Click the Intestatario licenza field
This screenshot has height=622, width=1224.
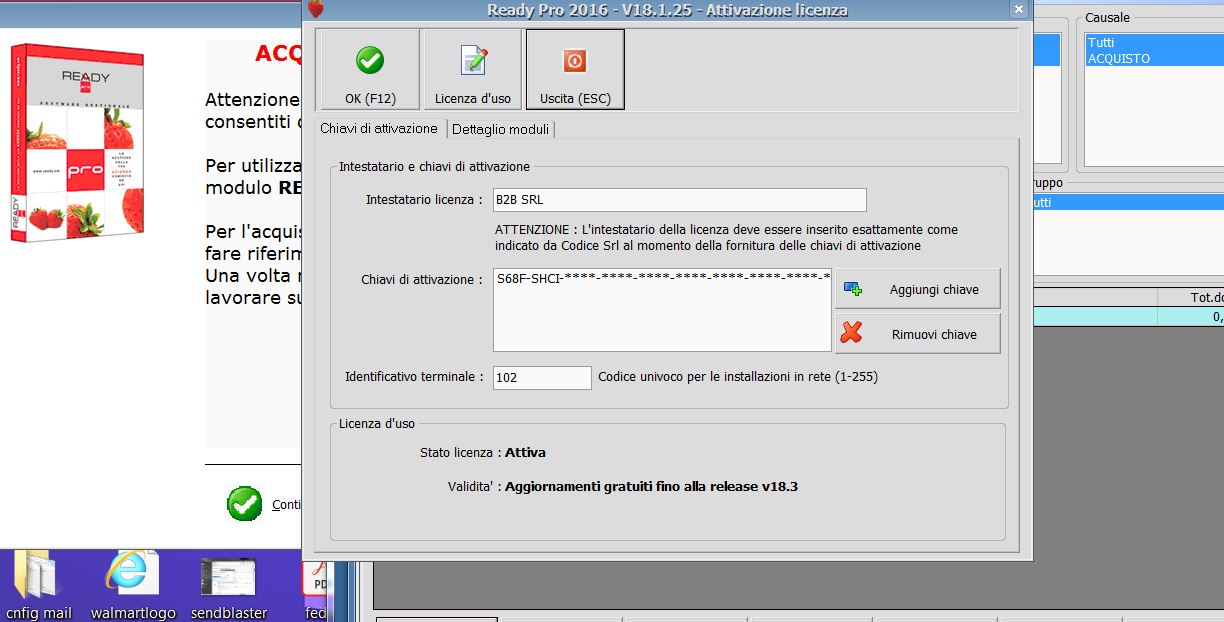(680, 200)
